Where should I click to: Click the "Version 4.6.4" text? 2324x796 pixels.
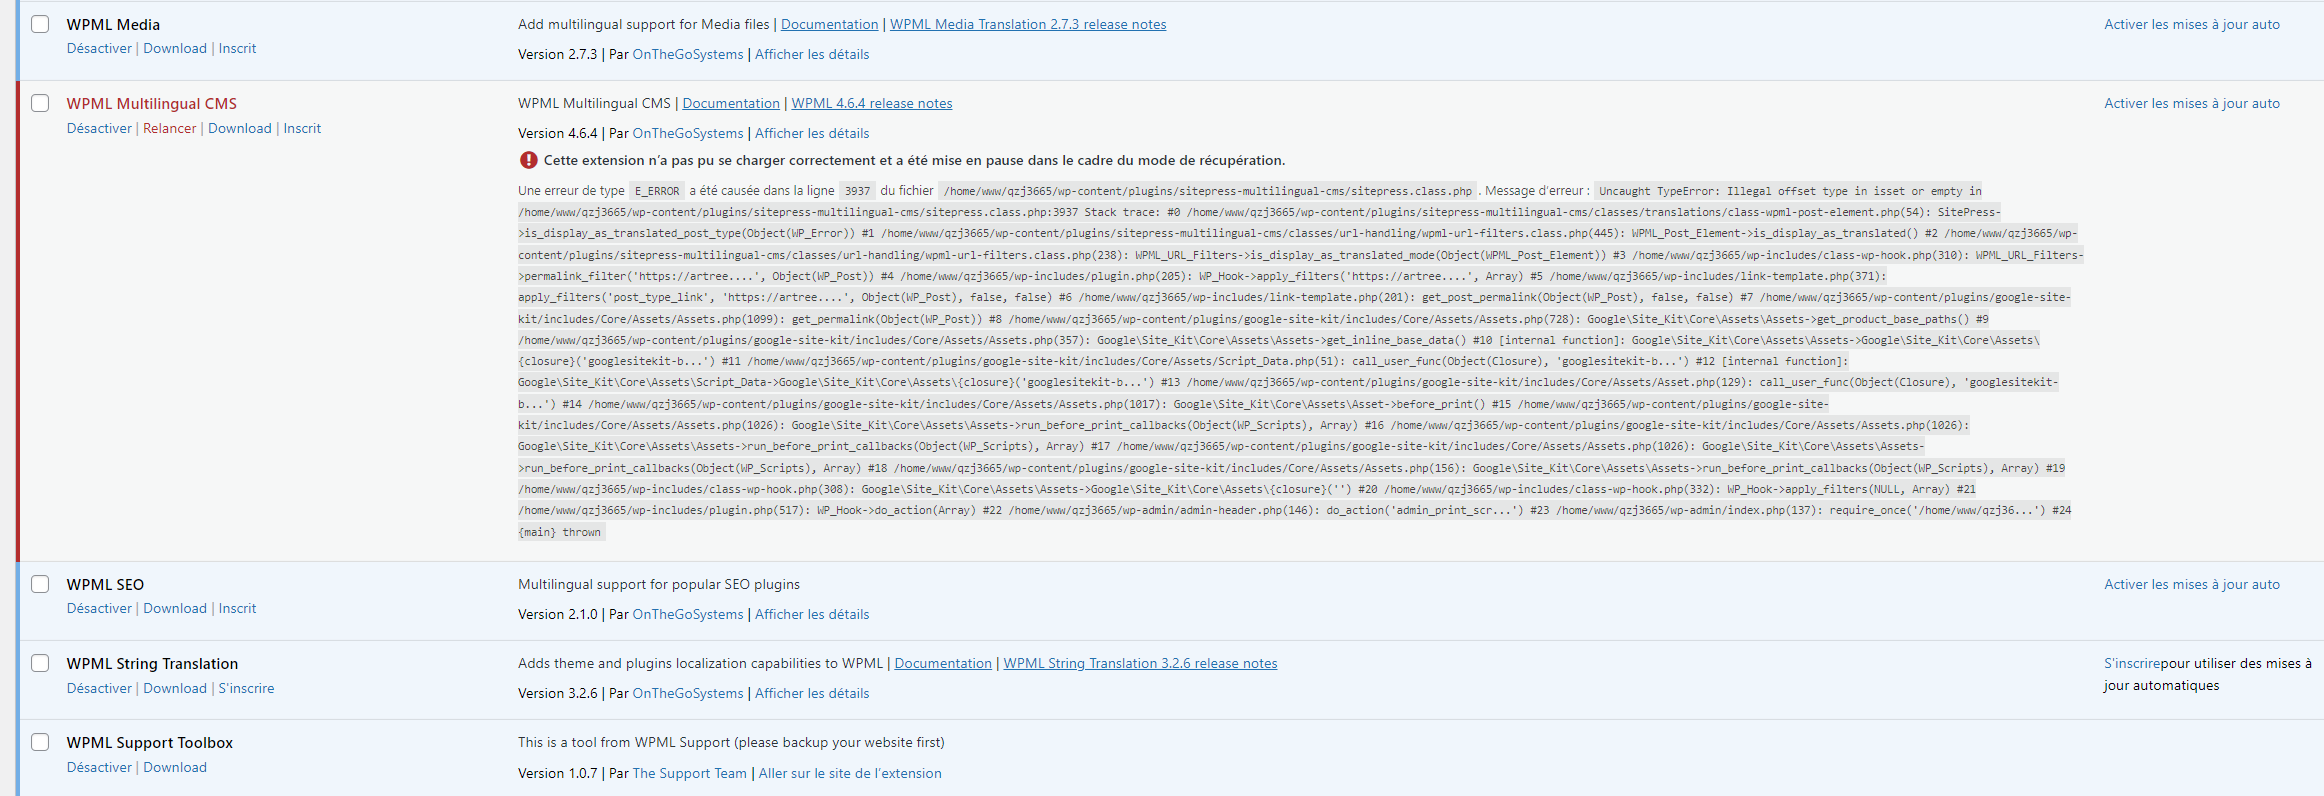click(557, 133)
